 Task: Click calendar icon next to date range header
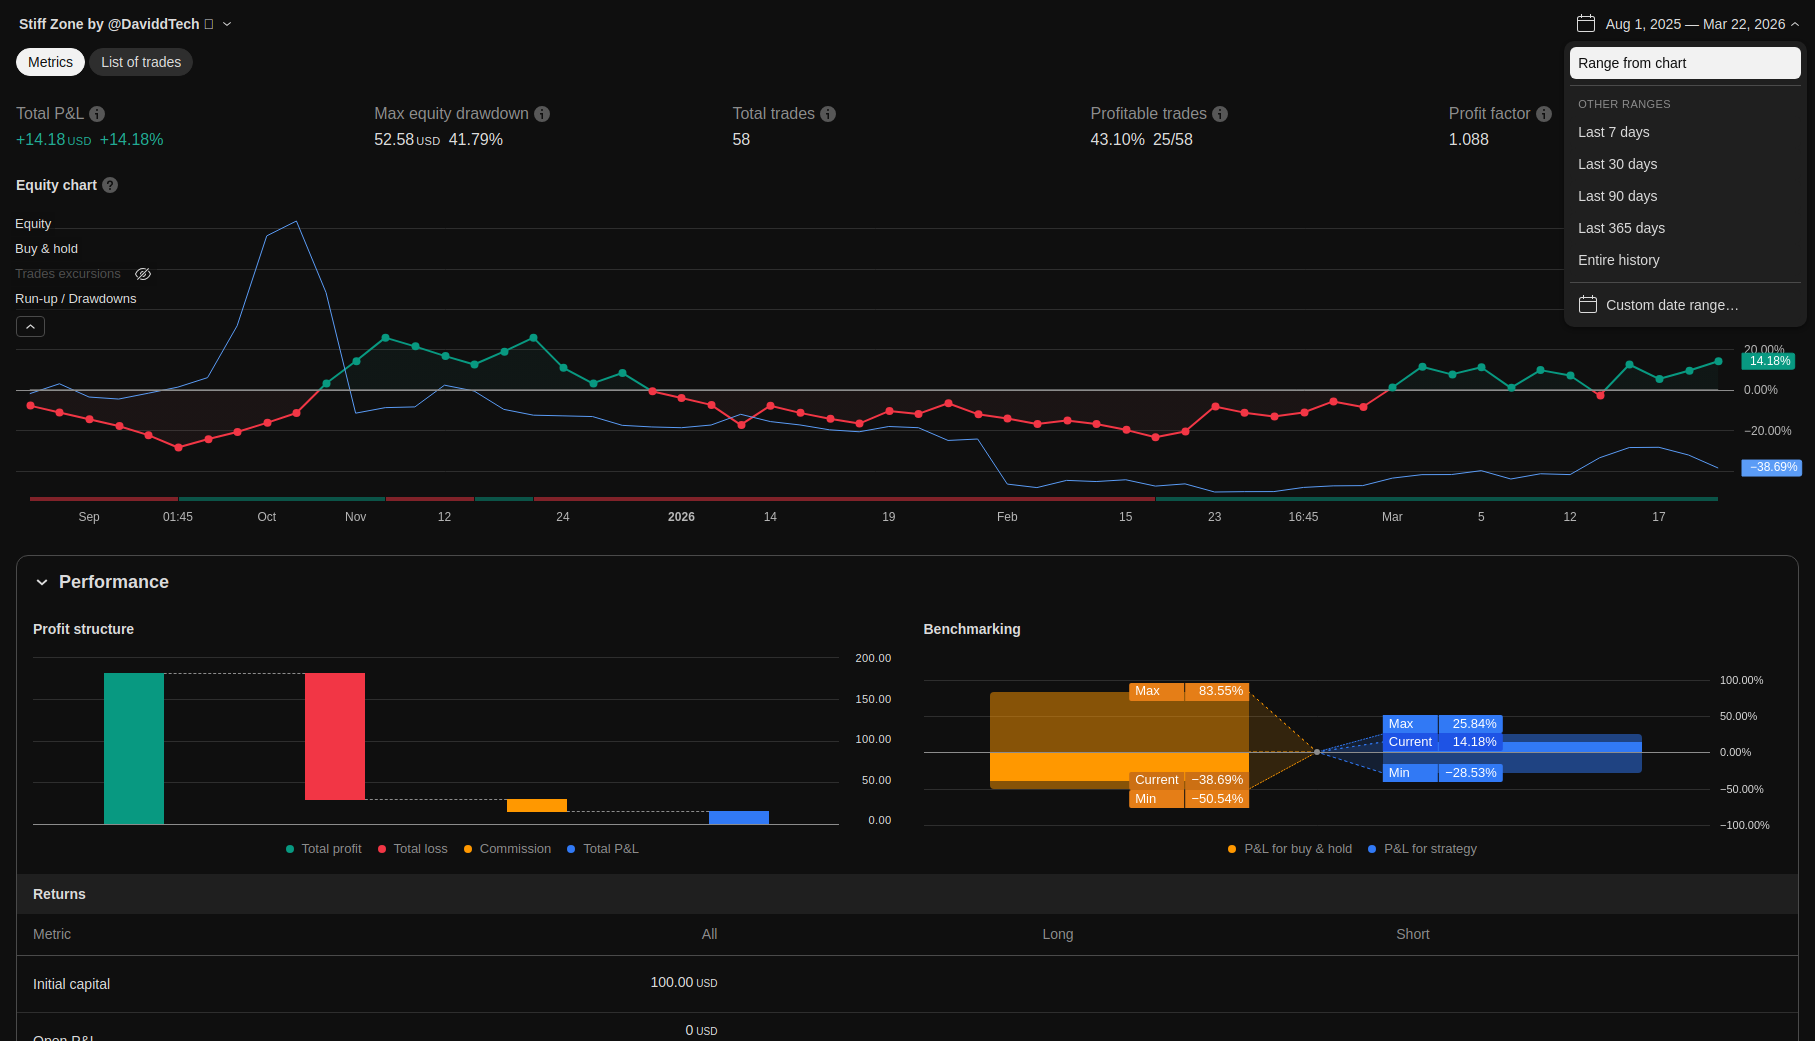(x=1586, y=23)
